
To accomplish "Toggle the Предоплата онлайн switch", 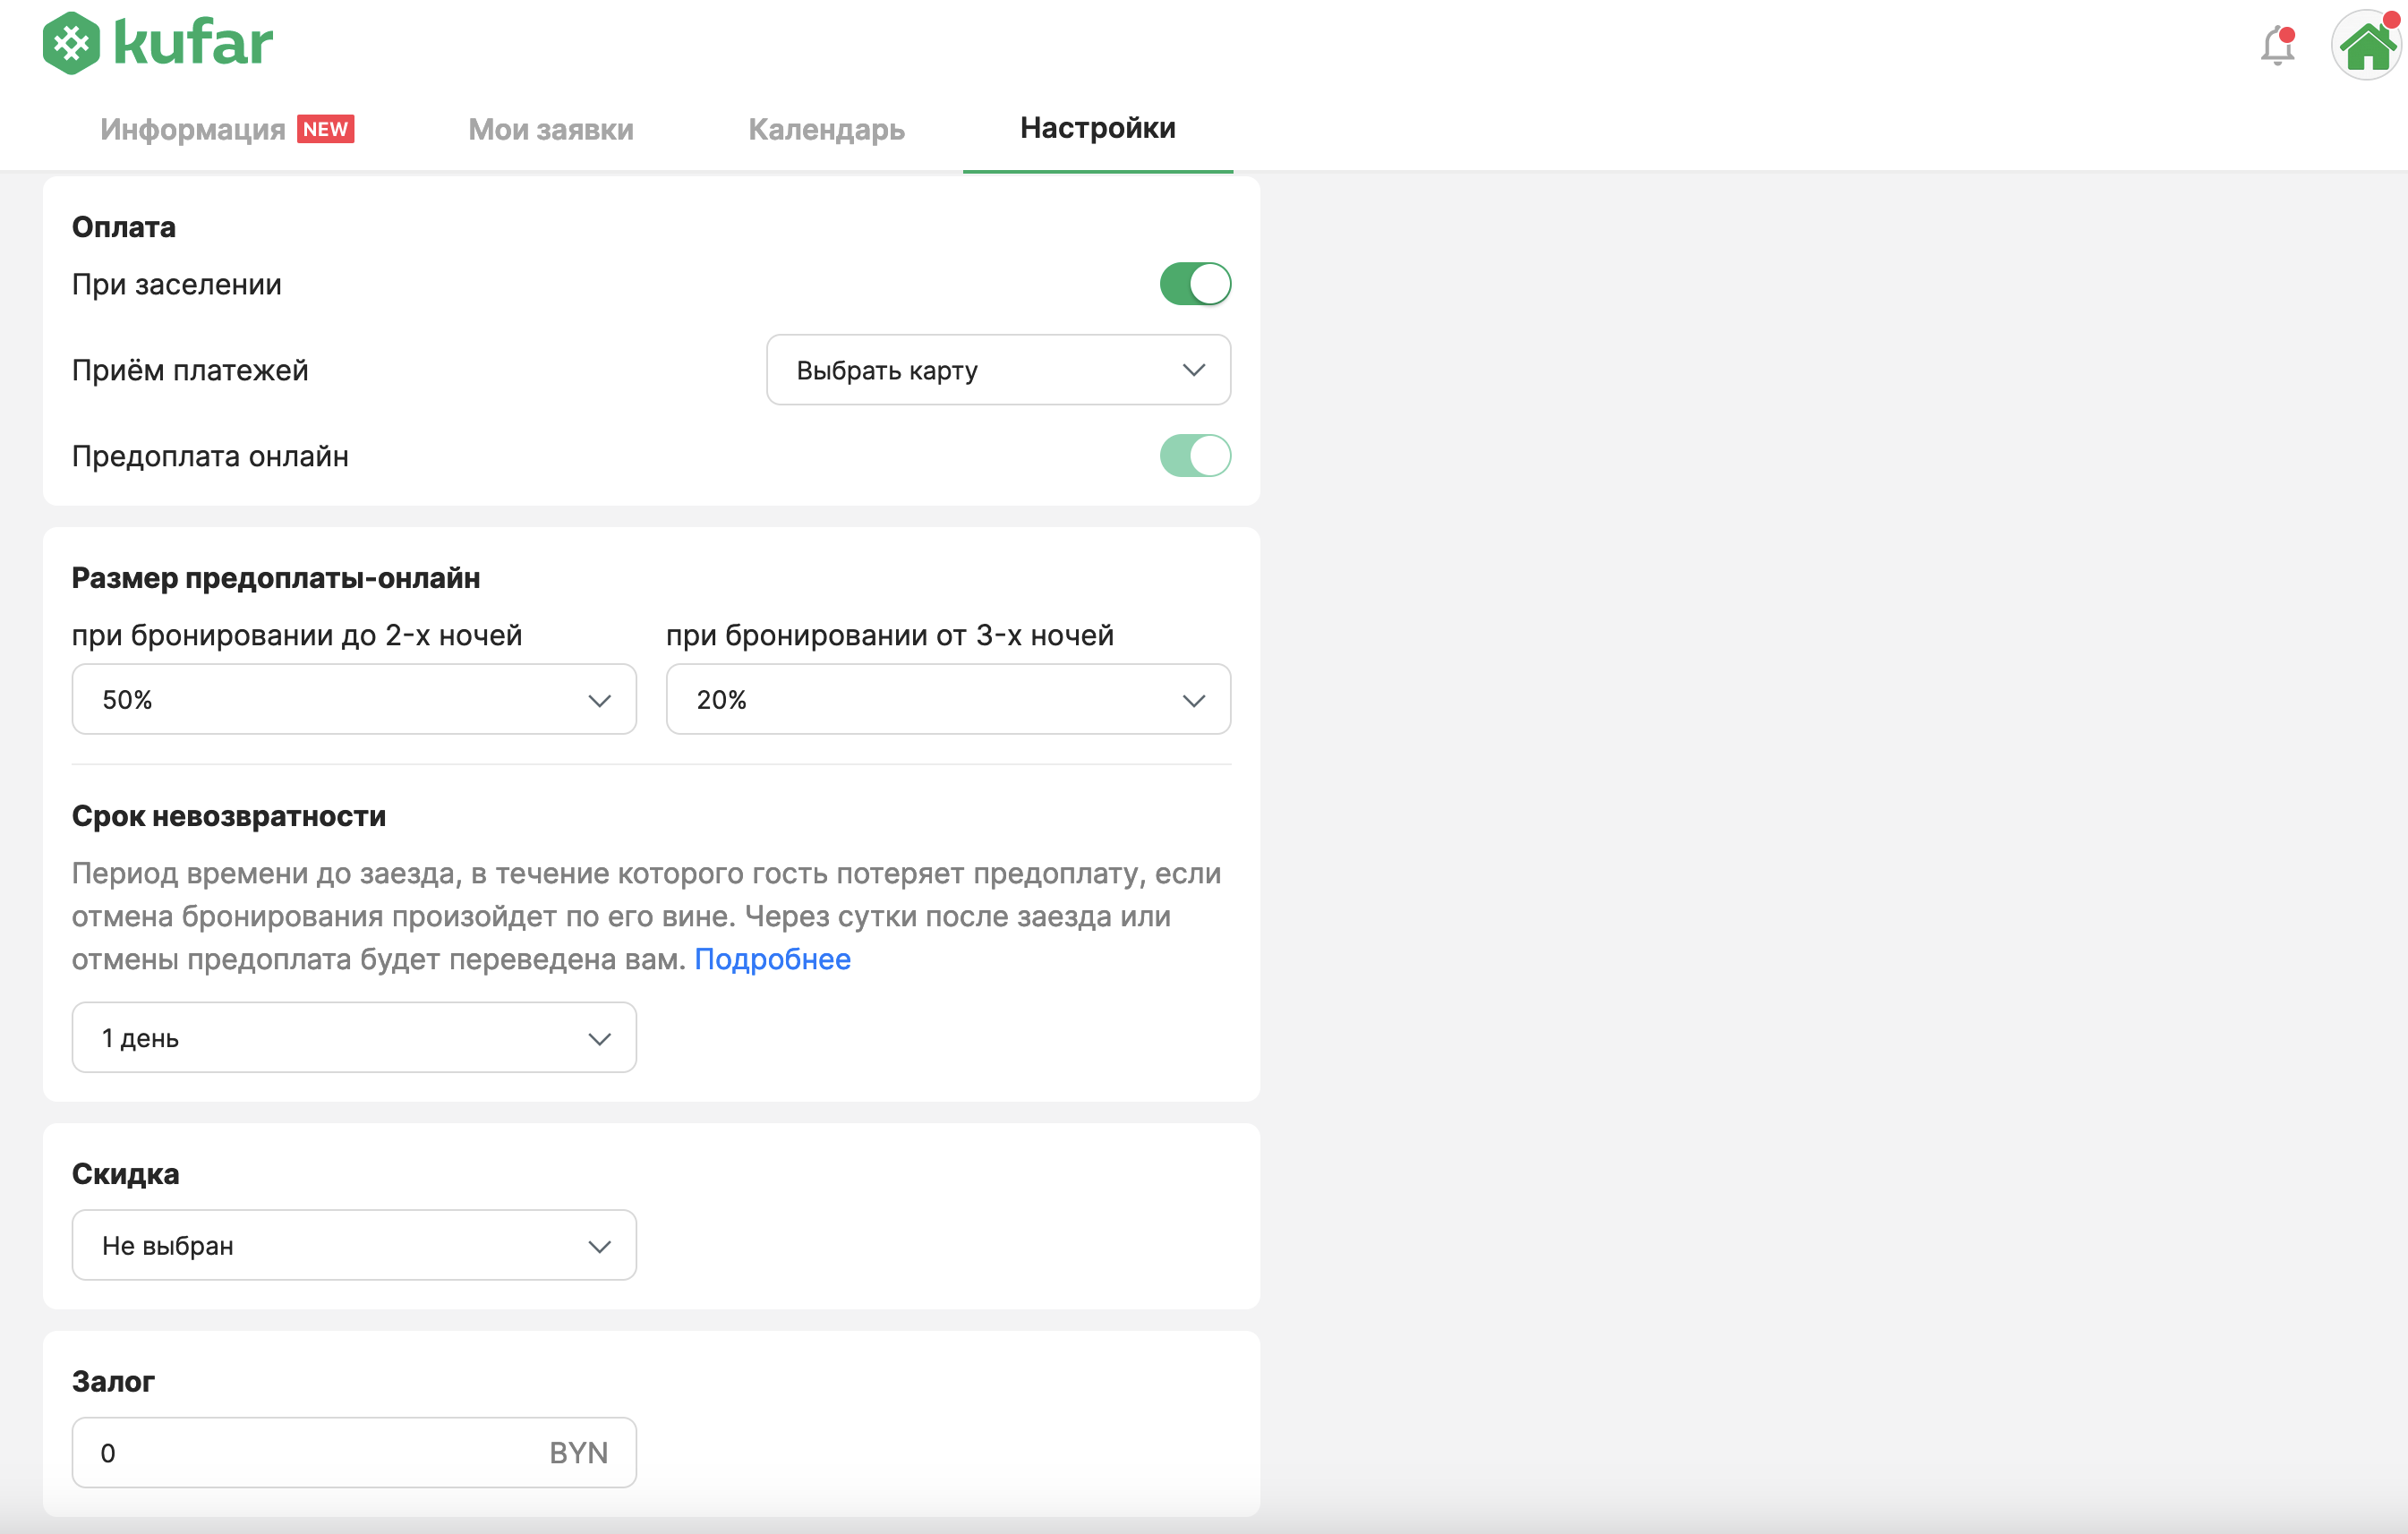I will tap(1195, 456).
